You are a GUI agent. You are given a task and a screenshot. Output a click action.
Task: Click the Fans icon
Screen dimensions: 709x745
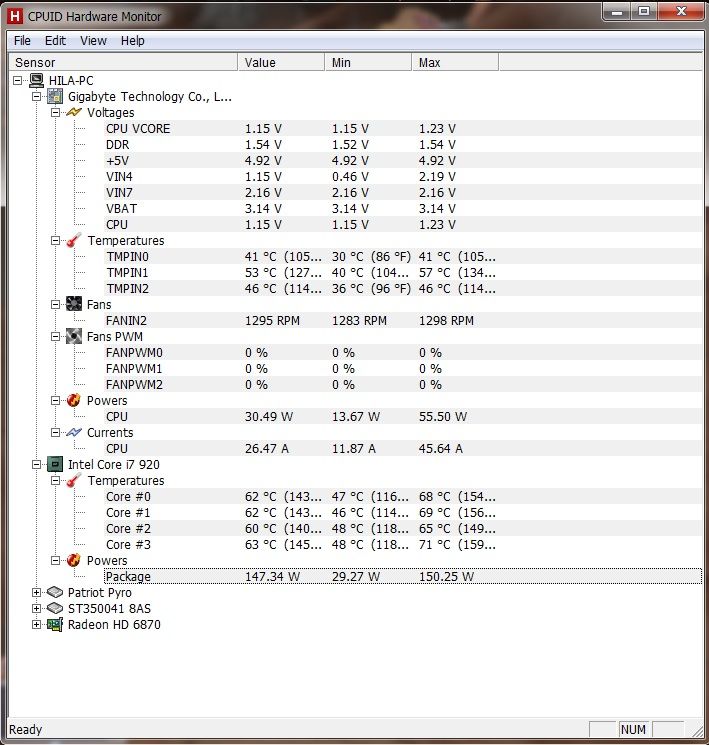click(x=74, y=304)
